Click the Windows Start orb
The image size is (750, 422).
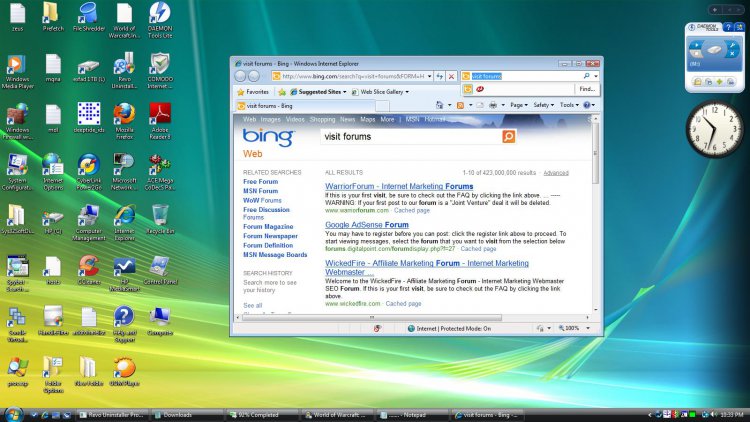[13, 414]
